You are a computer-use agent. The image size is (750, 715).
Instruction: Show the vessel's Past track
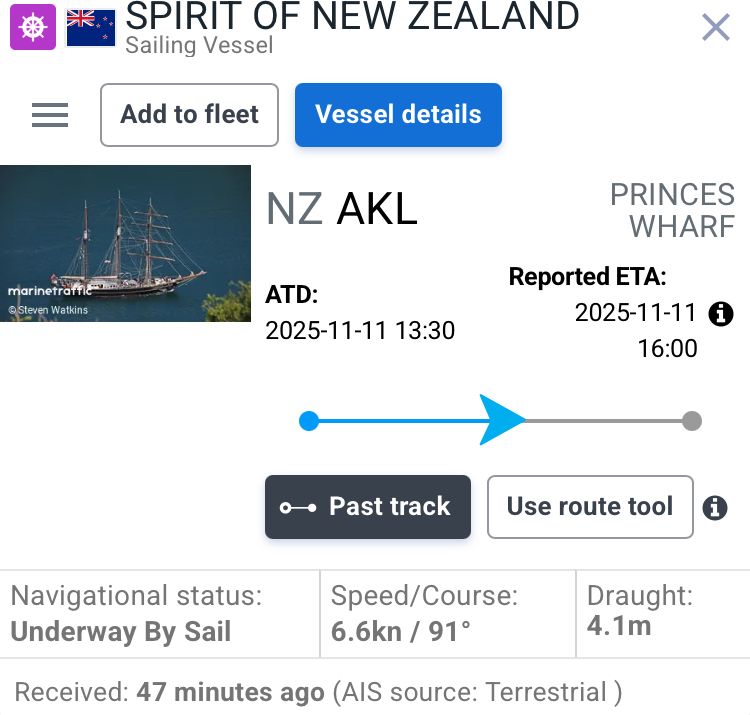367,507
